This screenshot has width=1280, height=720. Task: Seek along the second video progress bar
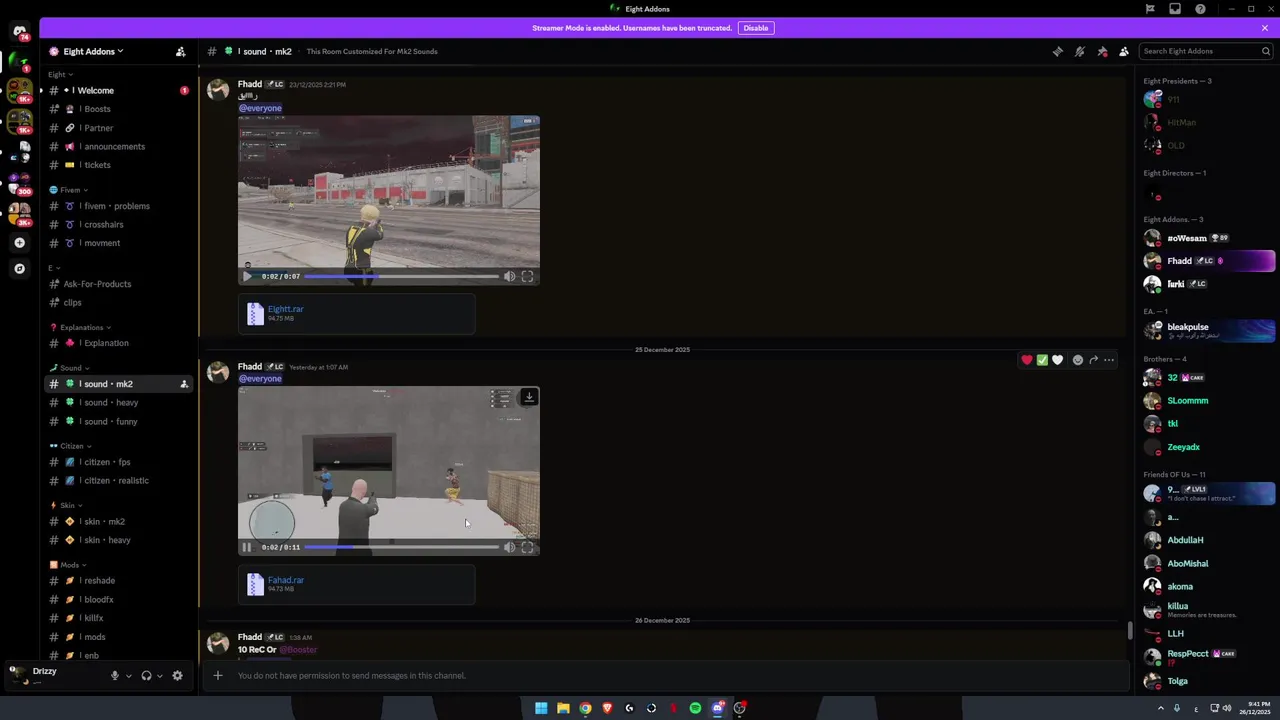pos(401,547)
